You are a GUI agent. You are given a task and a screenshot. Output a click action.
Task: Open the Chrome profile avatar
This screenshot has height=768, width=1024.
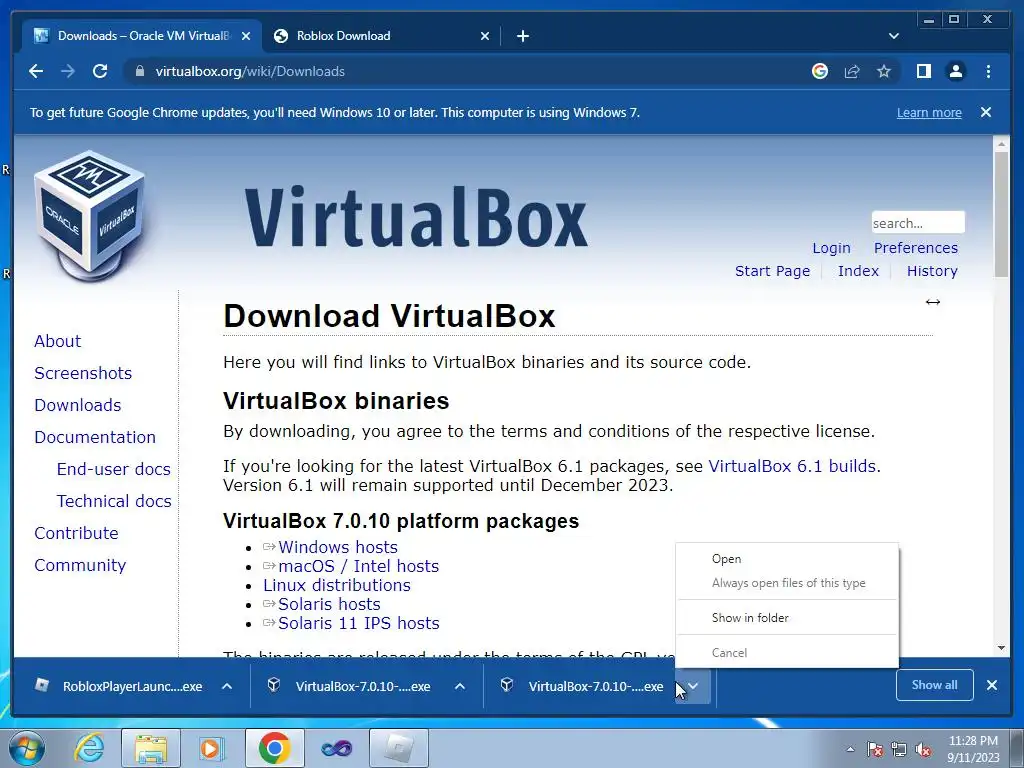(x=955, y=71)
